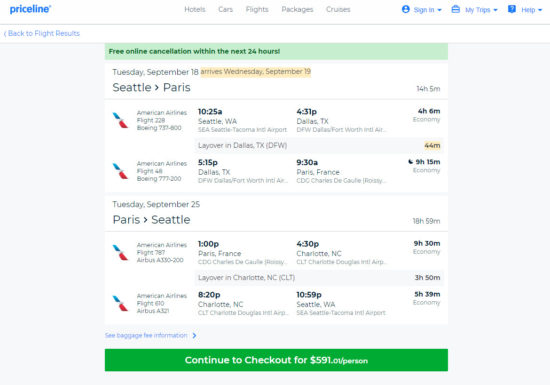
Task: Expand the My Trips dropdown arrow
Action: click(495, 10)
